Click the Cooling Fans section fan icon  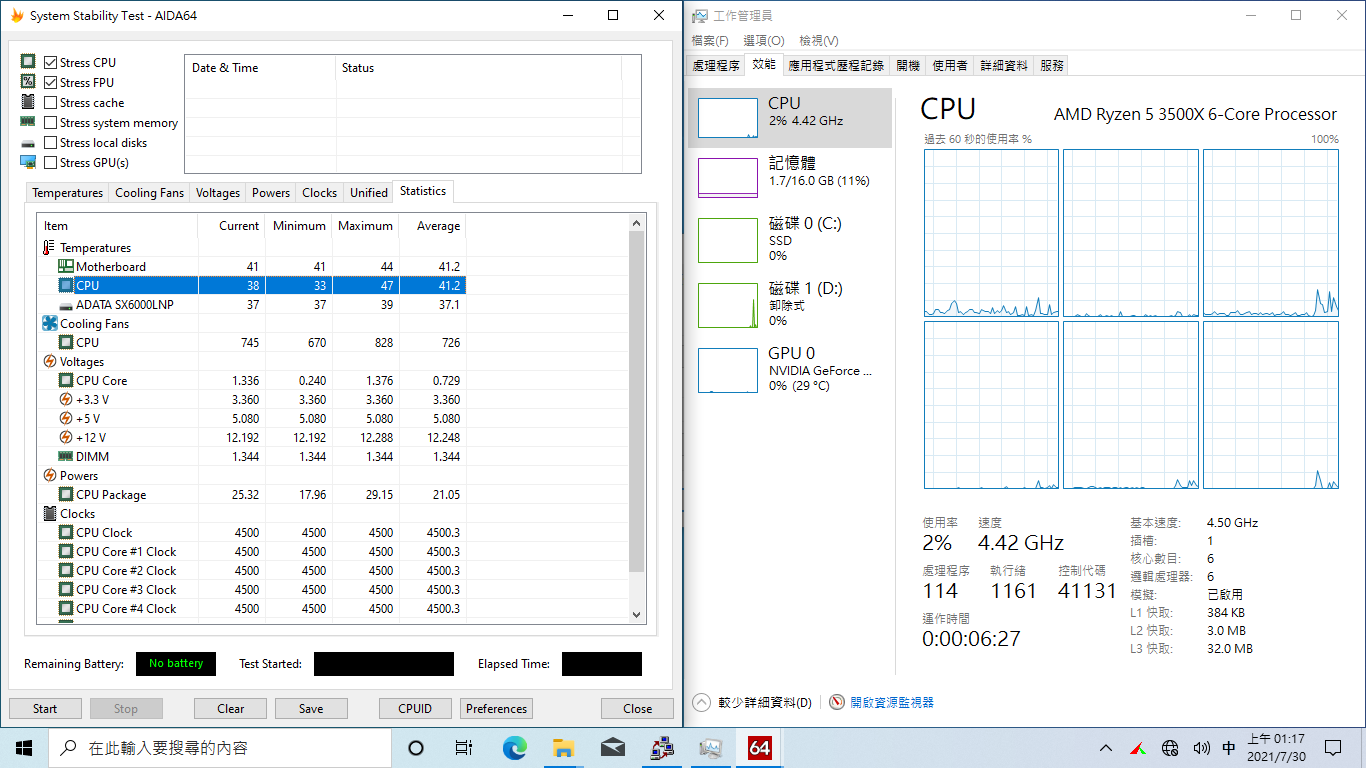tap(50, 324)
